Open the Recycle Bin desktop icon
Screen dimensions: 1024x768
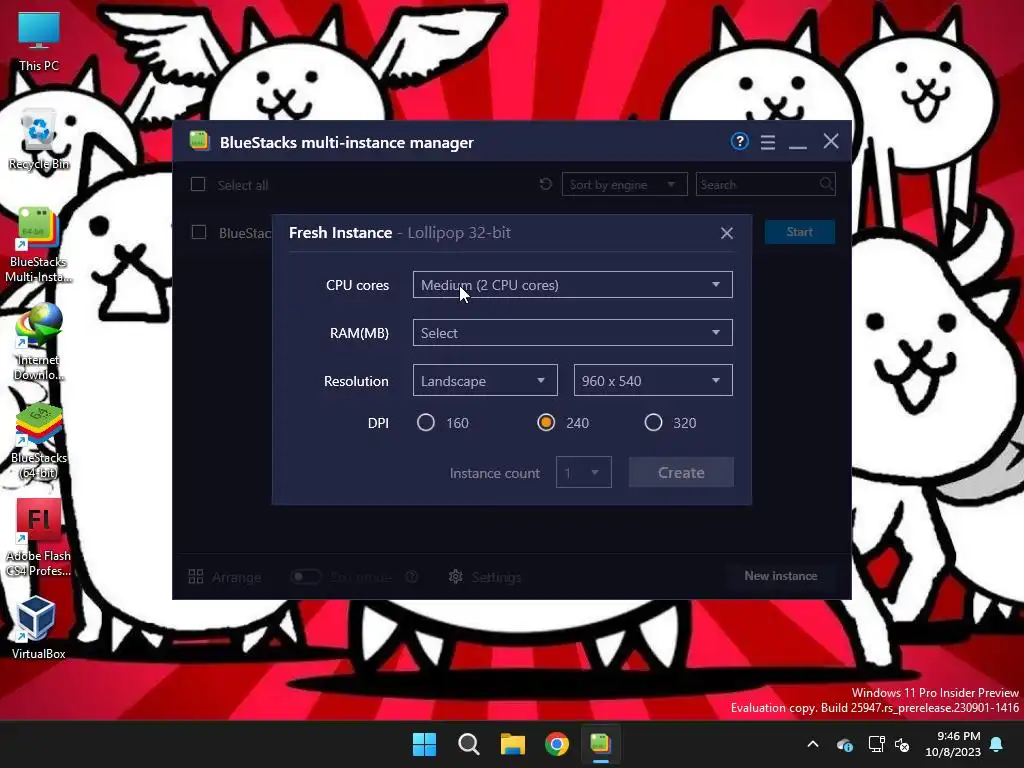tap(39, 140)
